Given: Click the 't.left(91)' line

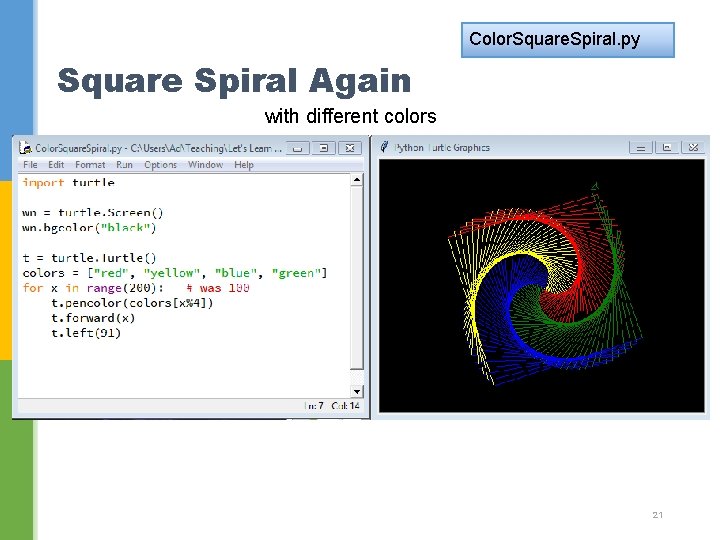Looking at the screenshot, I should click(x=86, y=333).
